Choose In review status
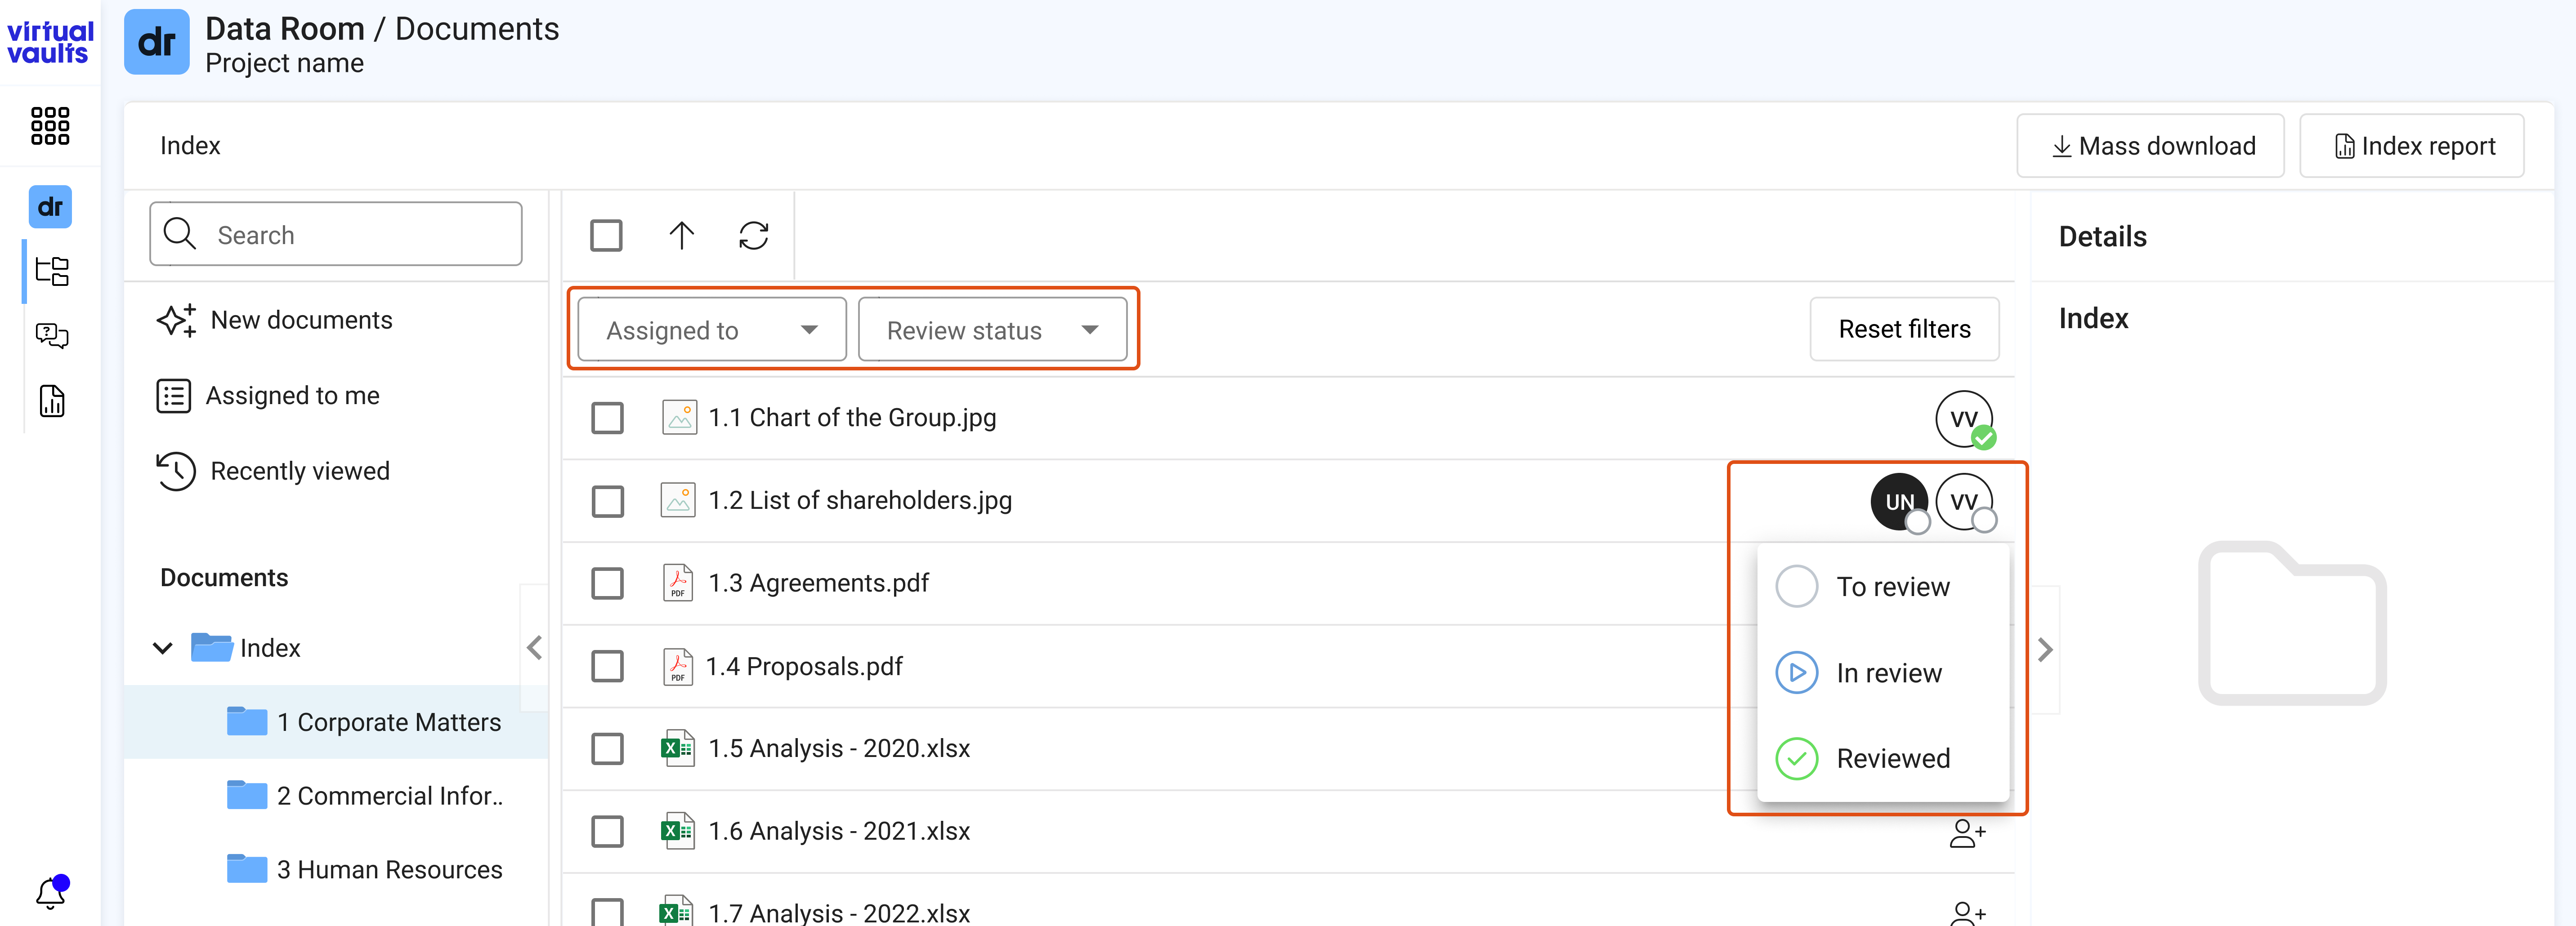This screenshot has height=926, width=2576. 1882,673
